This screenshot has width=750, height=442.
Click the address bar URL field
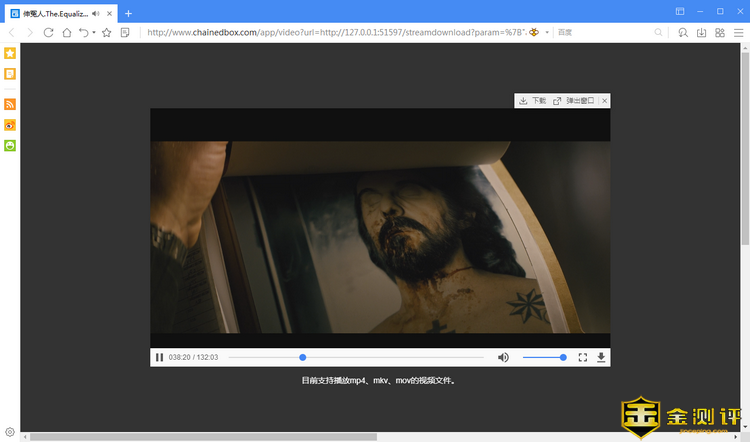[x=330, y=32]
